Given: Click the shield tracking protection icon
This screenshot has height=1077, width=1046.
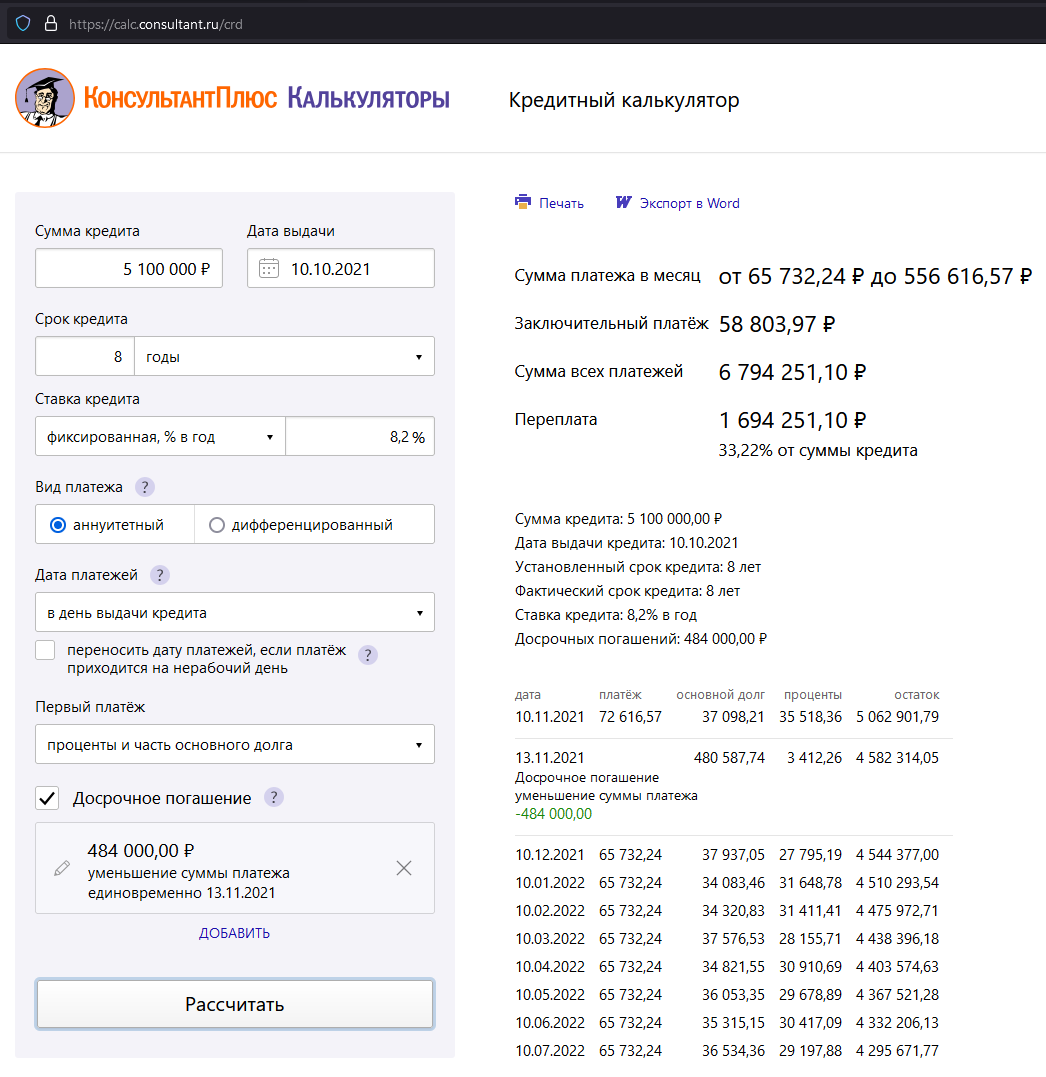Looking at the screenshot, I should click(23, 24).
